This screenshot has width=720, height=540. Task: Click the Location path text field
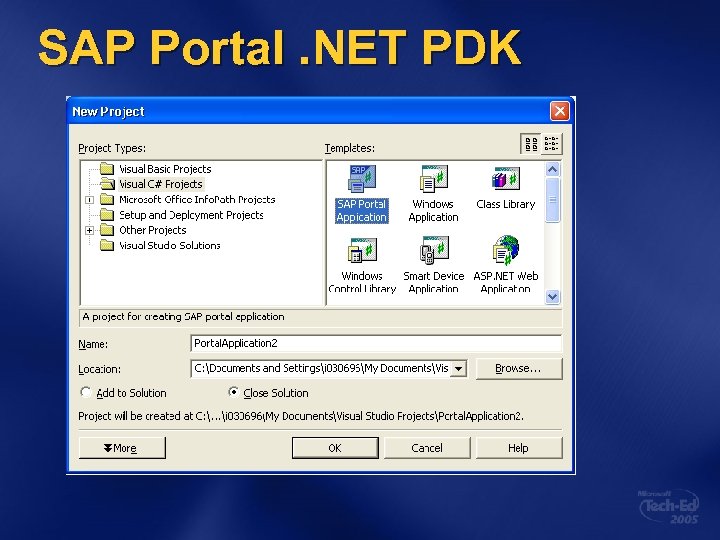321,368
